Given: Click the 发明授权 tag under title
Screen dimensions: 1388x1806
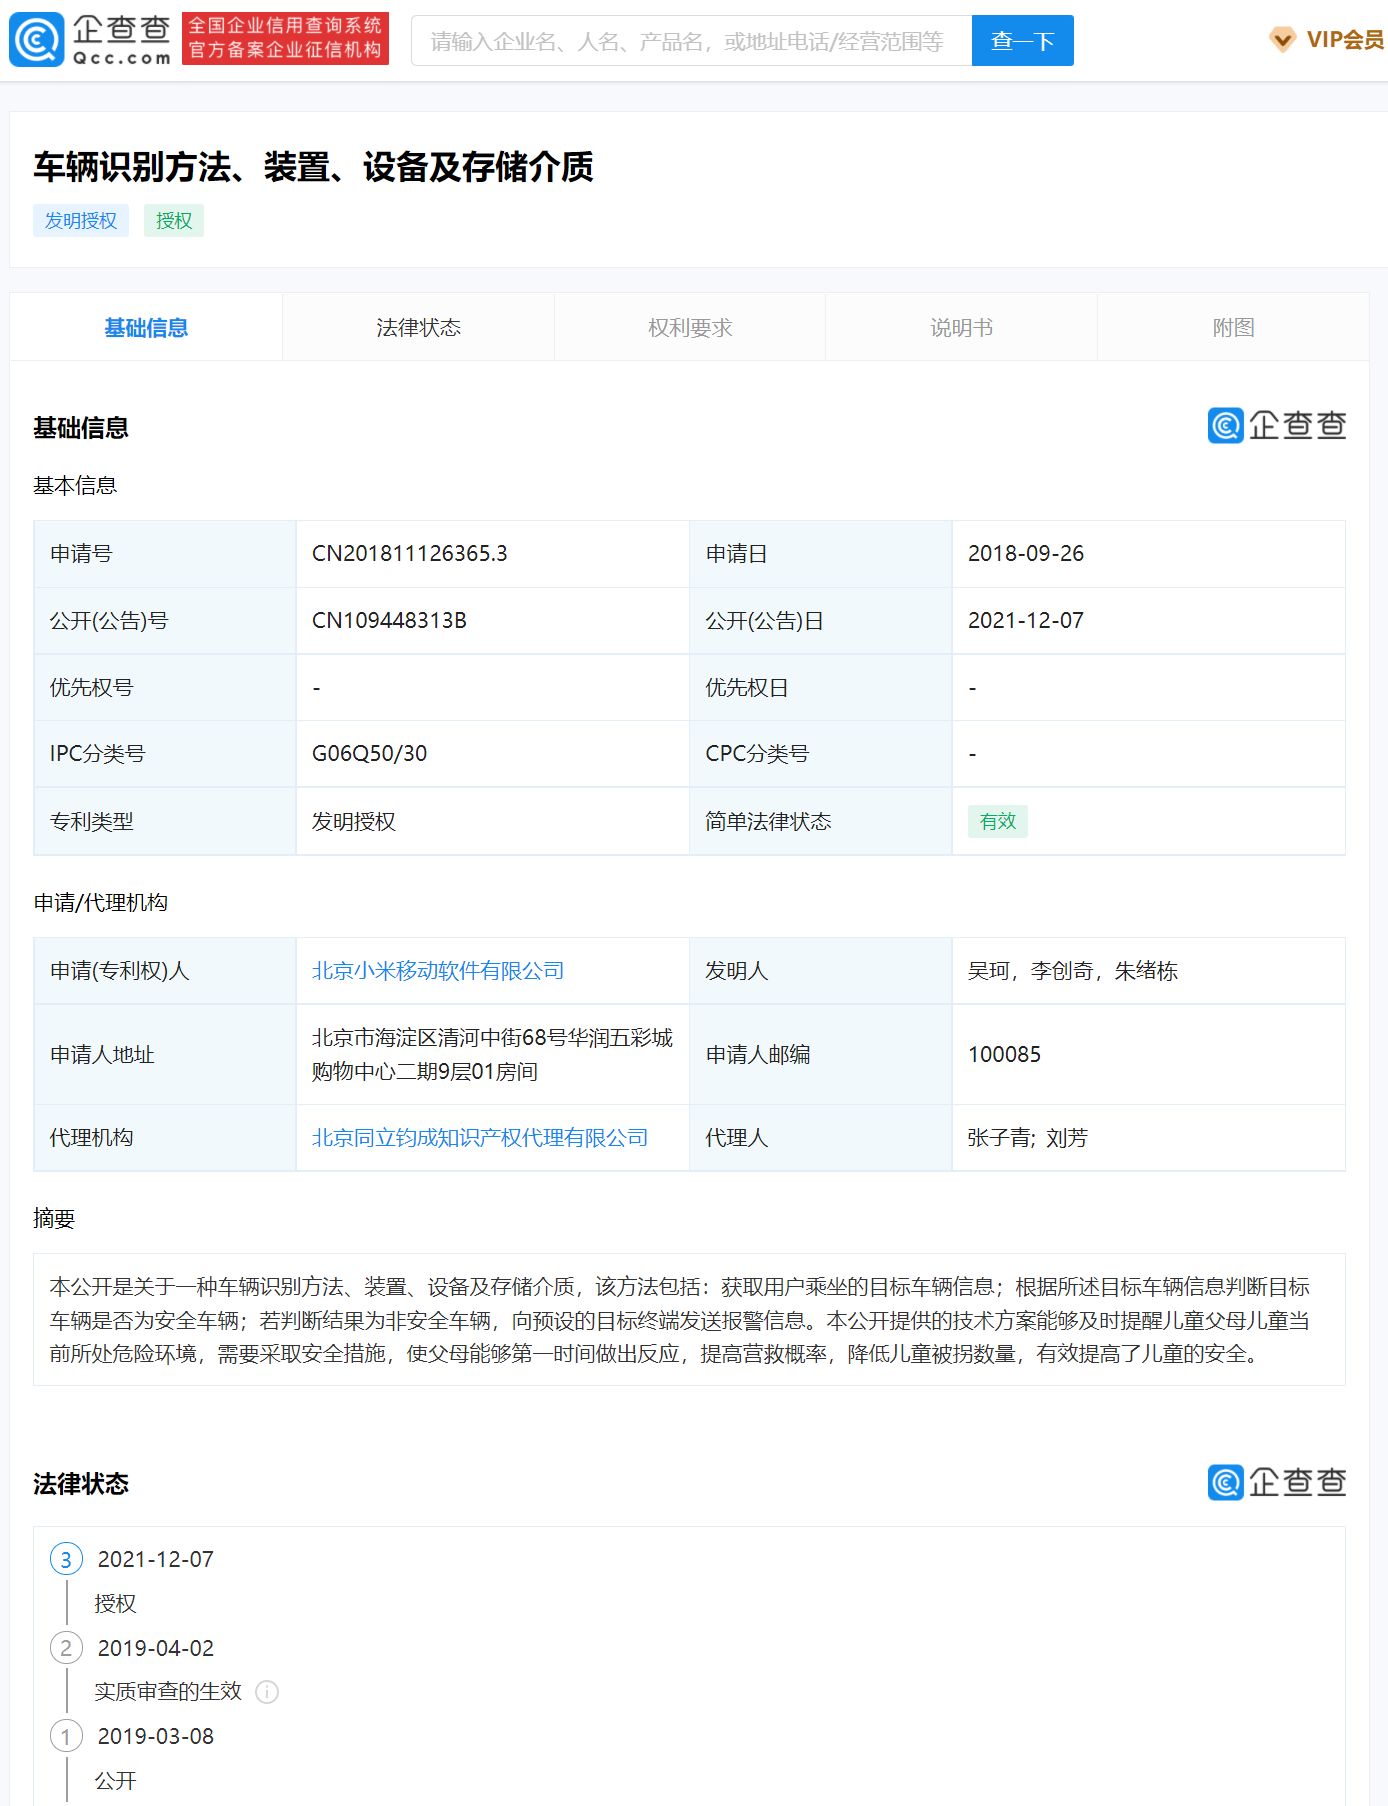Looking at the screenshot, I should click(x=81, y=221).
